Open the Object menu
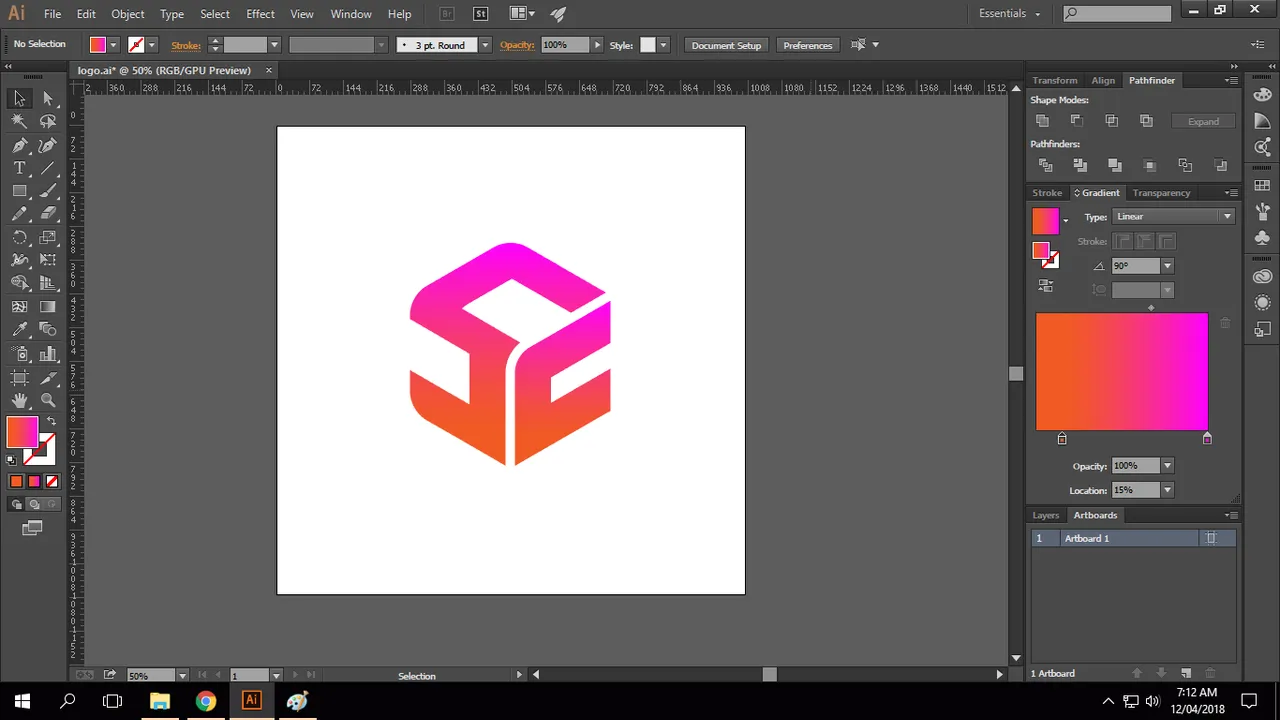 pos(128,14)
